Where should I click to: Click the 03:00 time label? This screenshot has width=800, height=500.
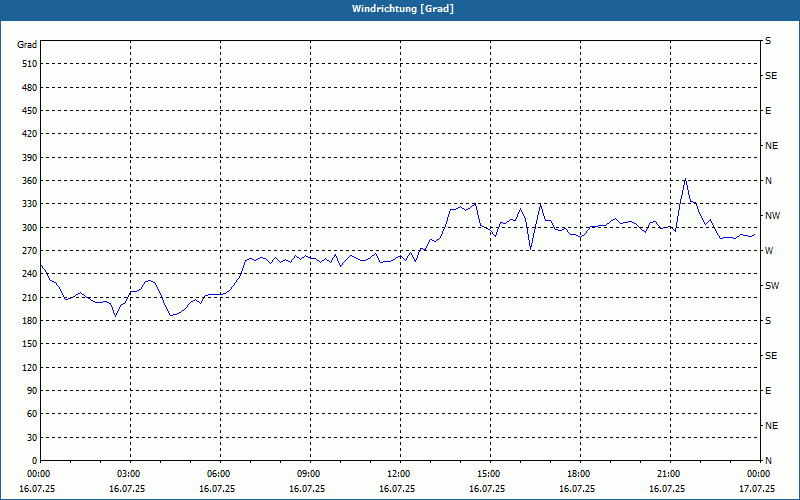coord(130,474)
